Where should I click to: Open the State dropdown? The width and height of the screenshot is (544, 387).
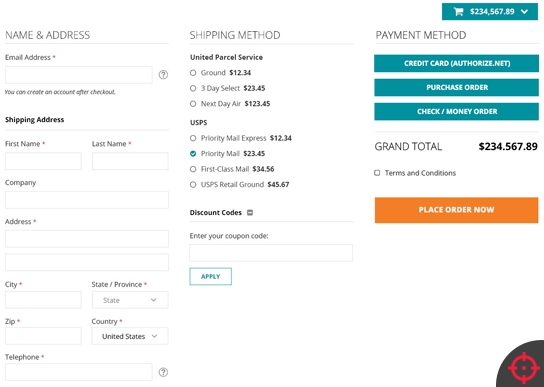[x=130, y=300]
